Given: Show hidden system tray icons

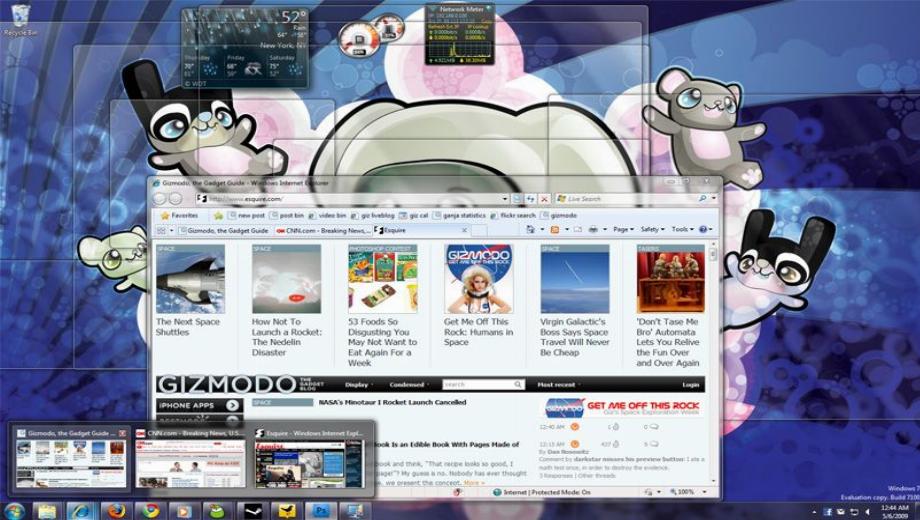Looking at the screenshot, I should click(x=814, y=512).
